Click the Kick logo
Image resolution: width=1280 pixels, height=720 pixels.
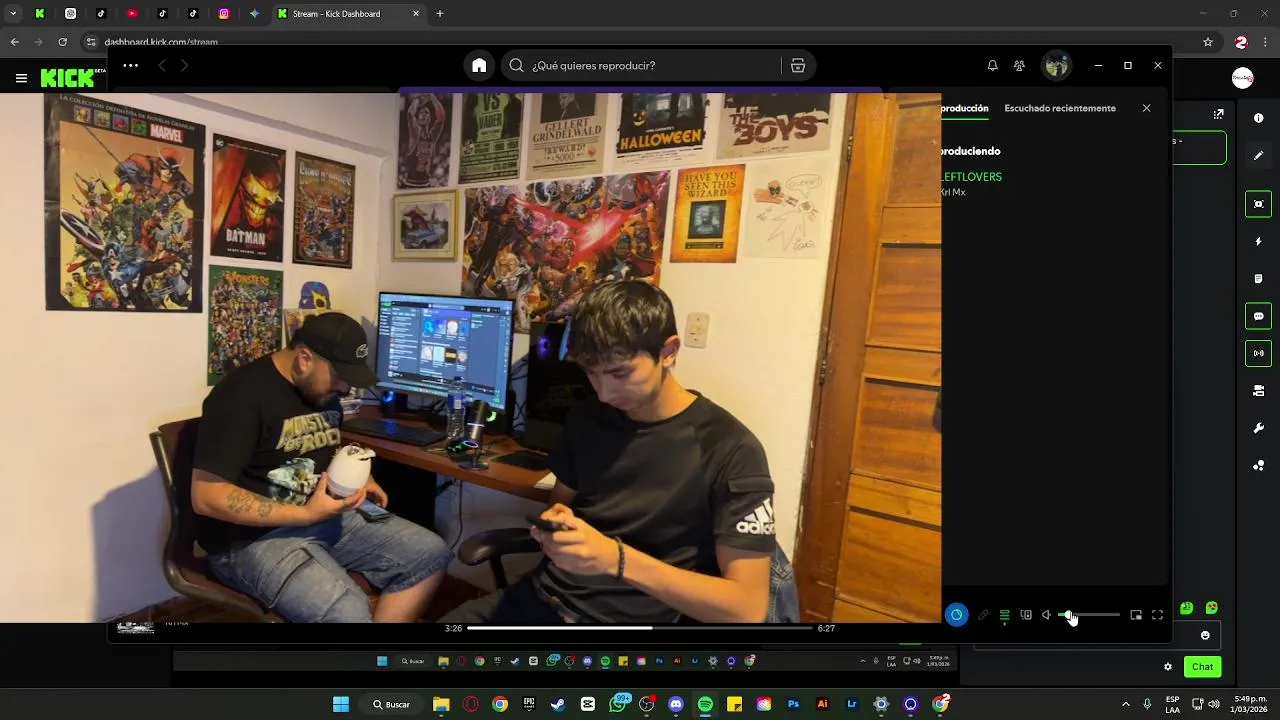click(67, 78)
